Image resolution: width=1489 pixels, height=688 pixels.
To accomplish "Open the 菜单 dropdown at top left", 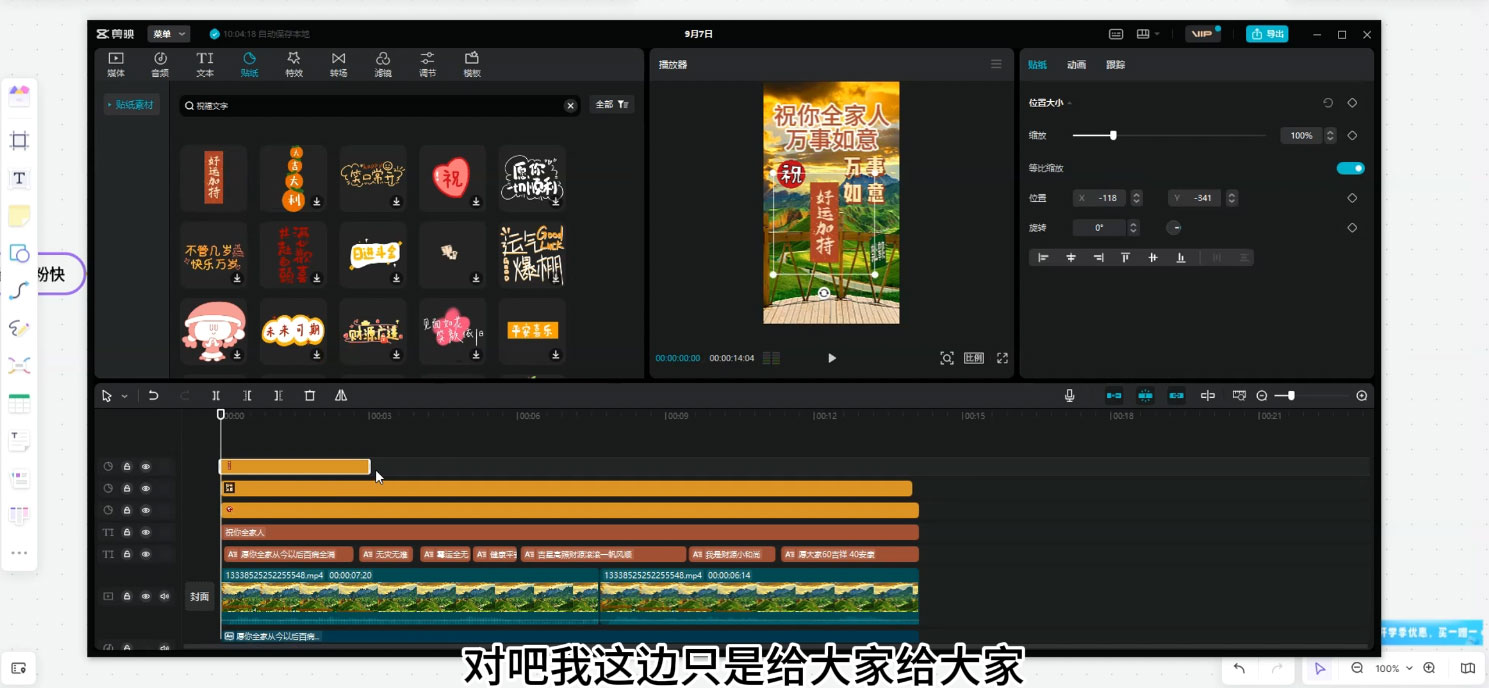I will pos(168,33).
